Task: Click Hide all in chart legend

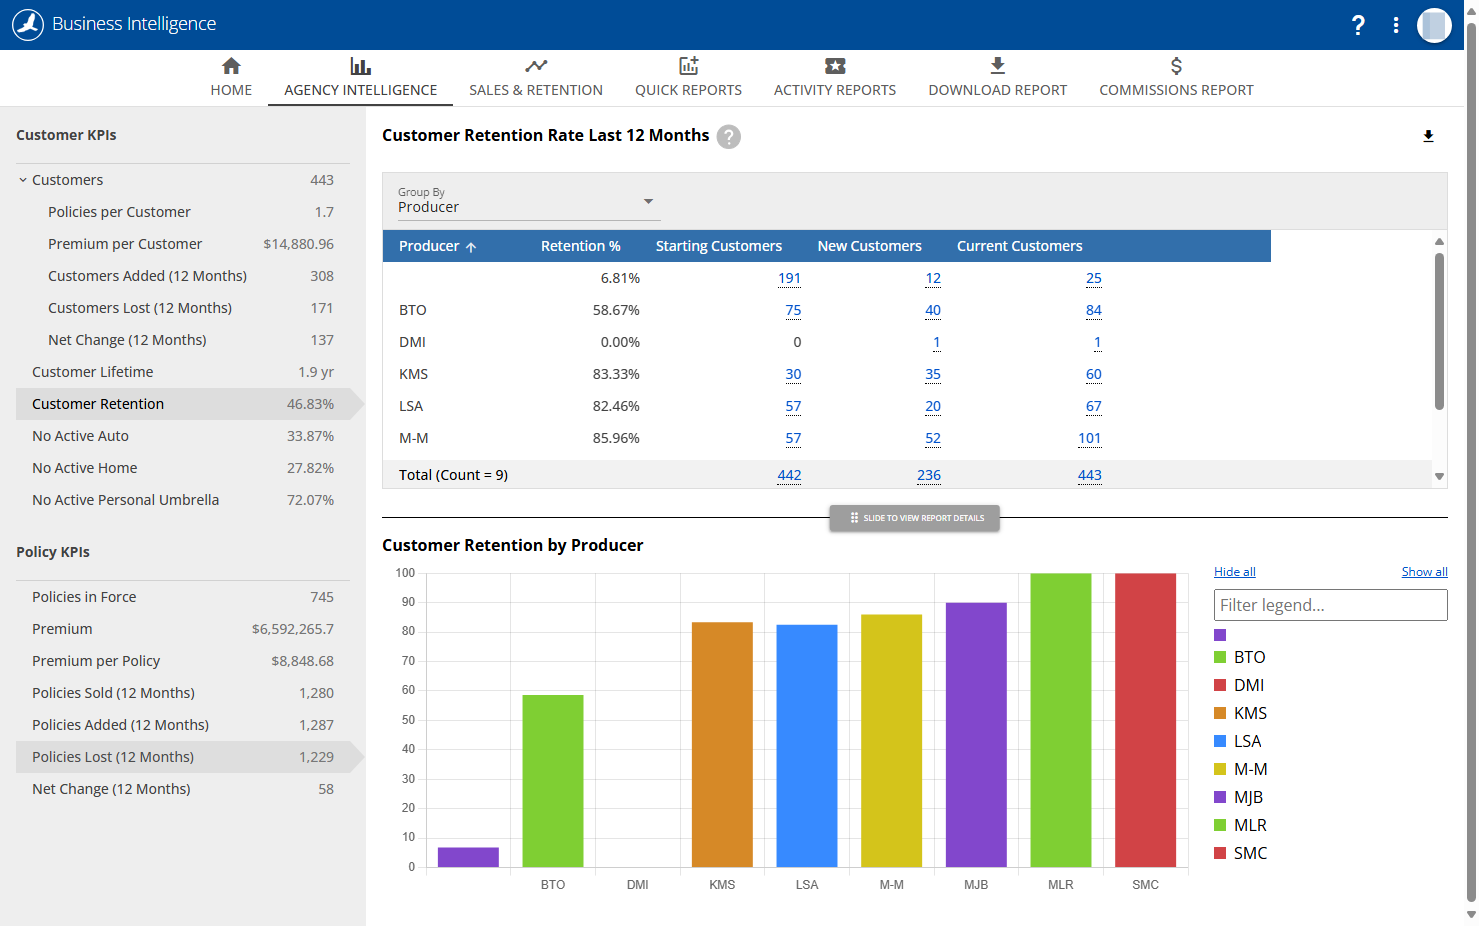Action: (x=1234, y=572)
